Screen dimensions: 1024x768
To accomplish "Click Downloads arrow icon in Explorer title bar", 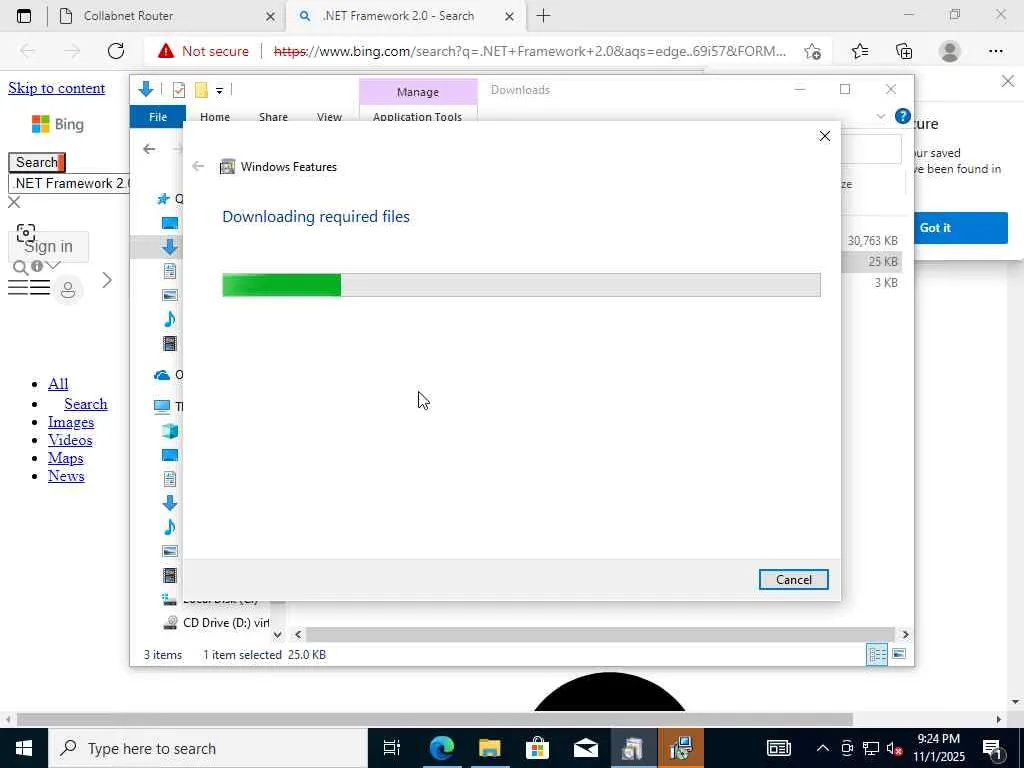I will [x=146, y=89].
